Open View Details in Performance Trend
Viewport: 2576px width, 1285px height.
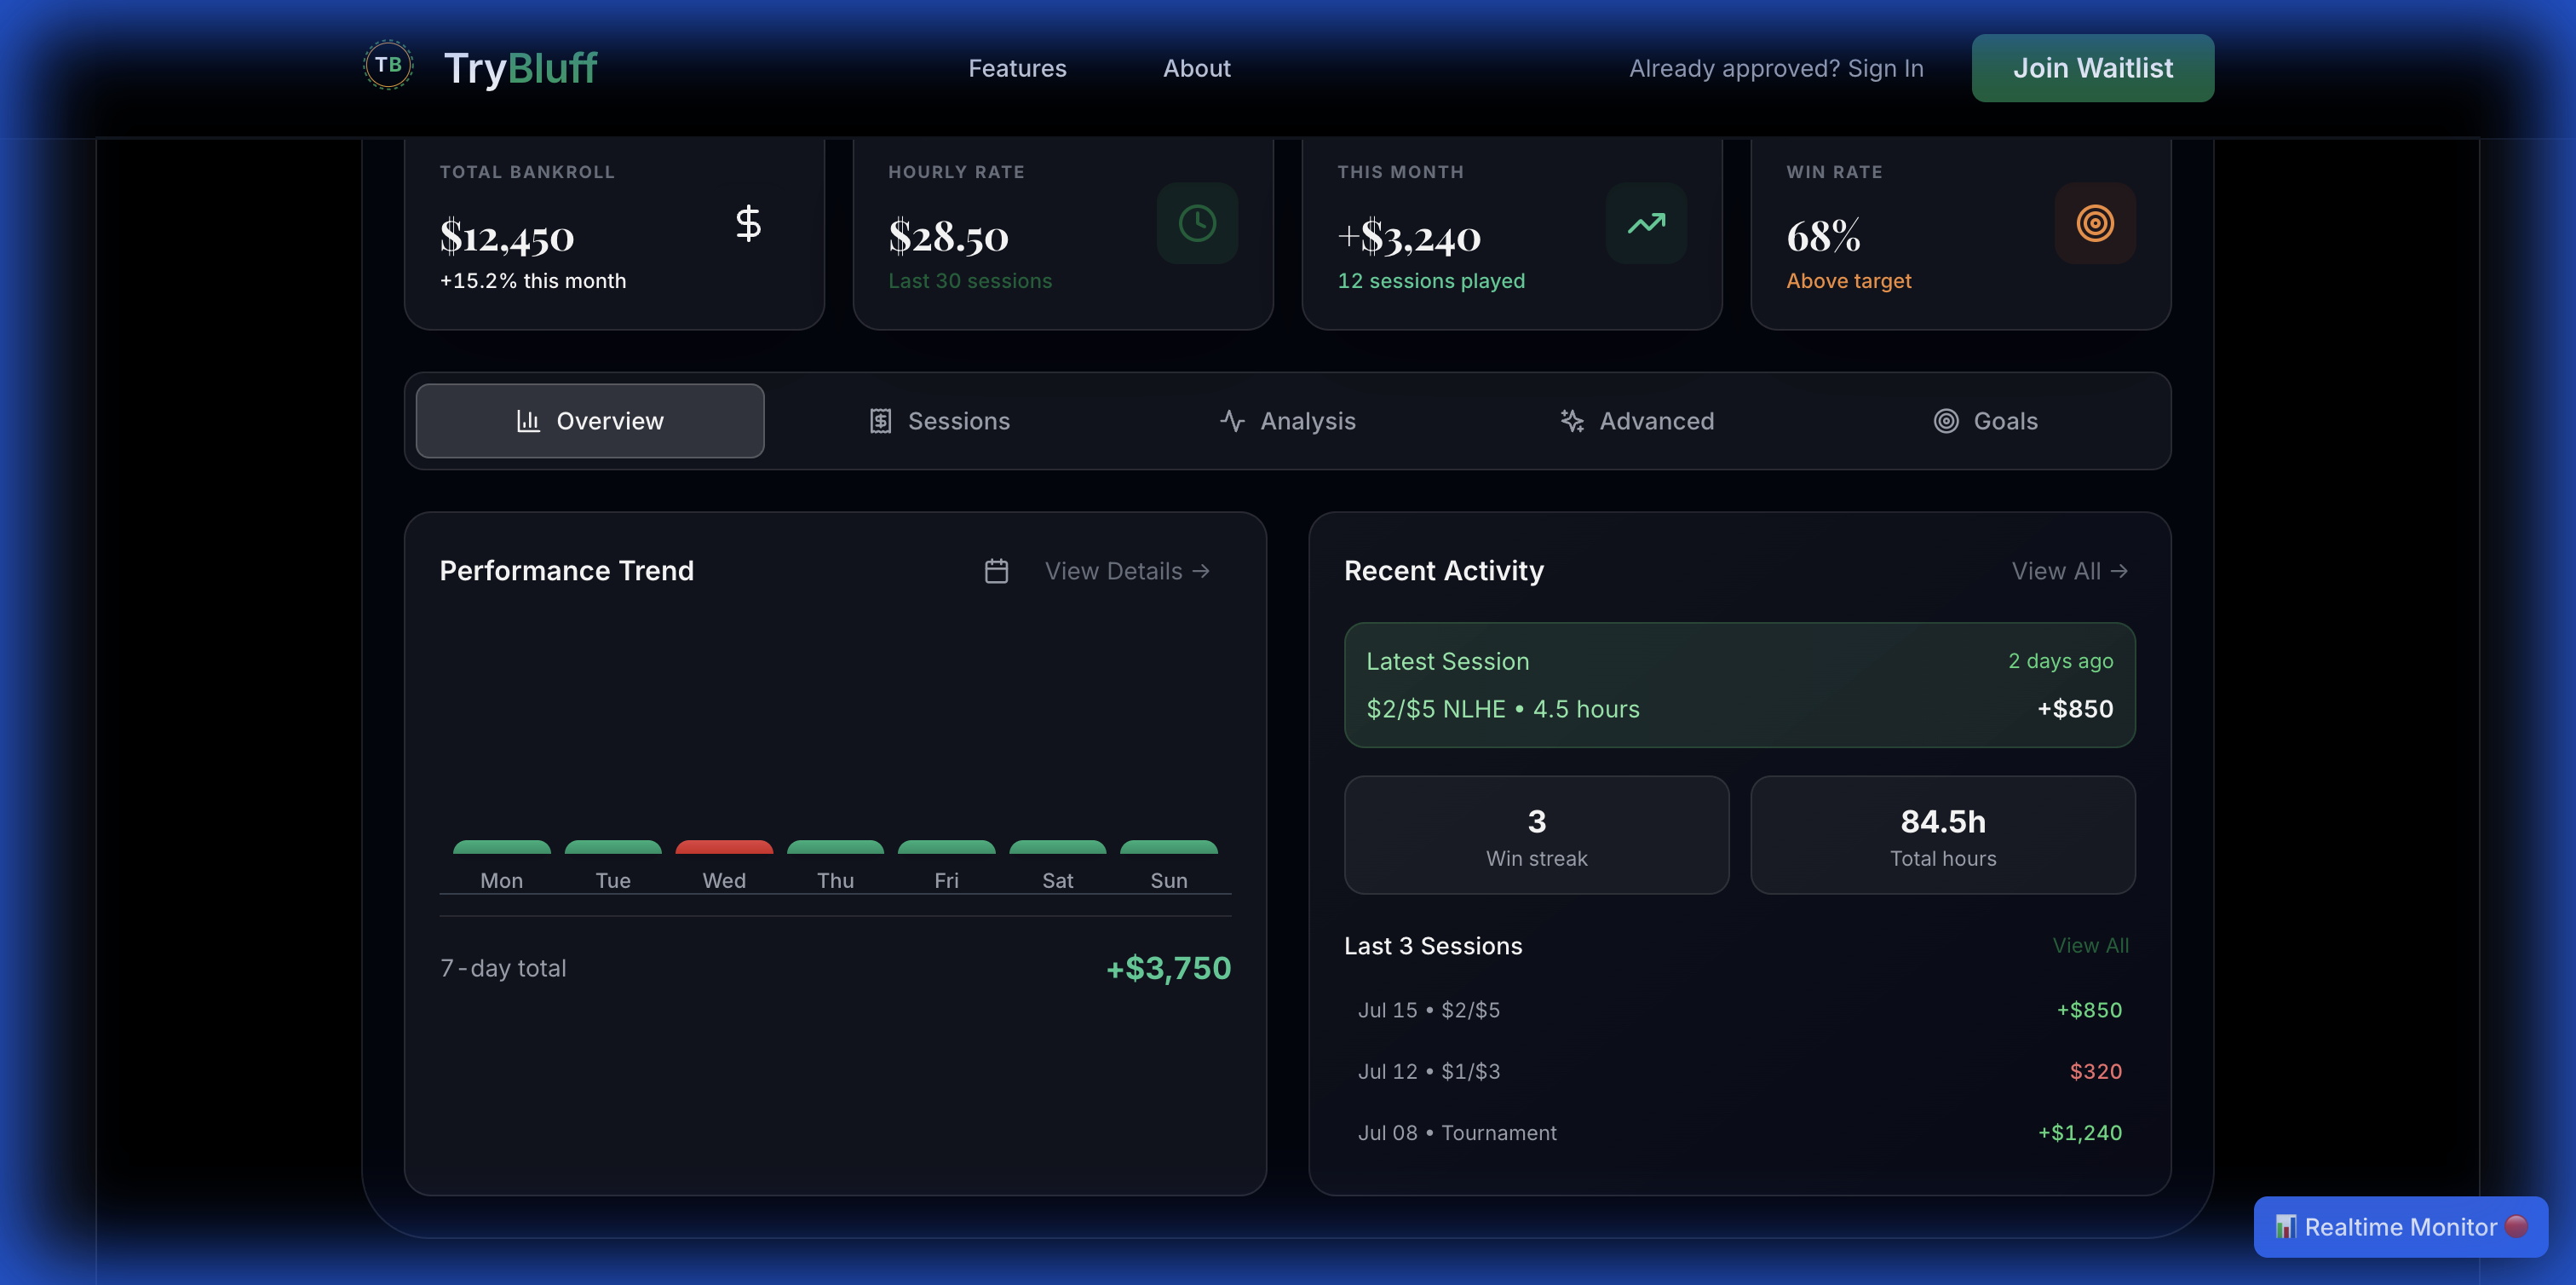pos(1127,571)
